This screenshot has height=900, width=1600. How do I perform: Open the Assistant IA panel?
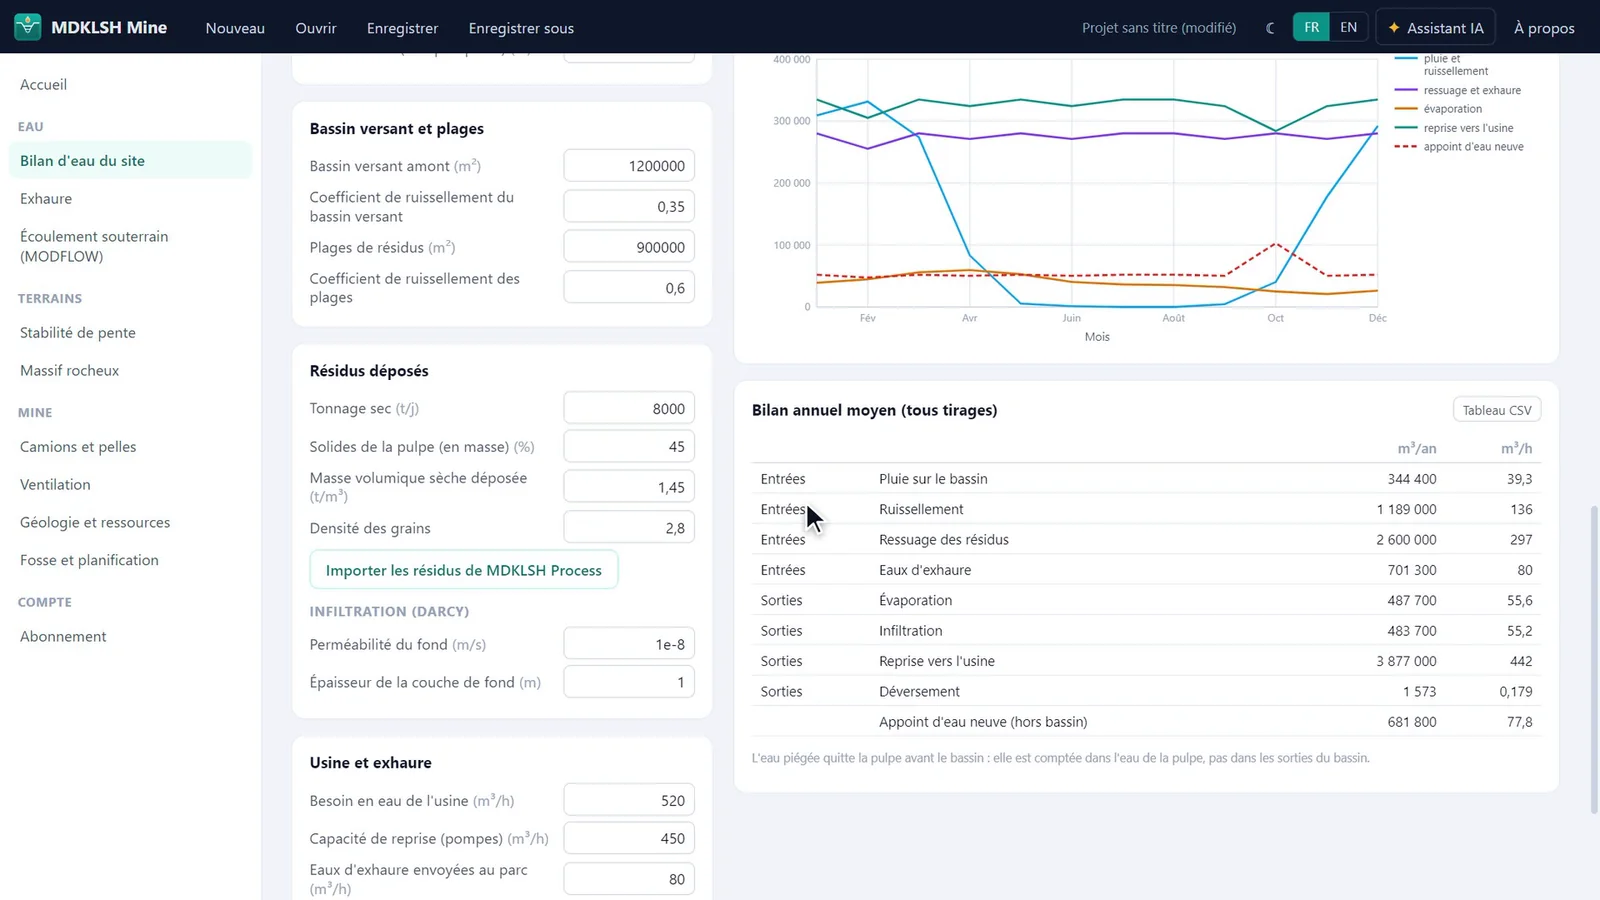click(x=1435, y=28)
